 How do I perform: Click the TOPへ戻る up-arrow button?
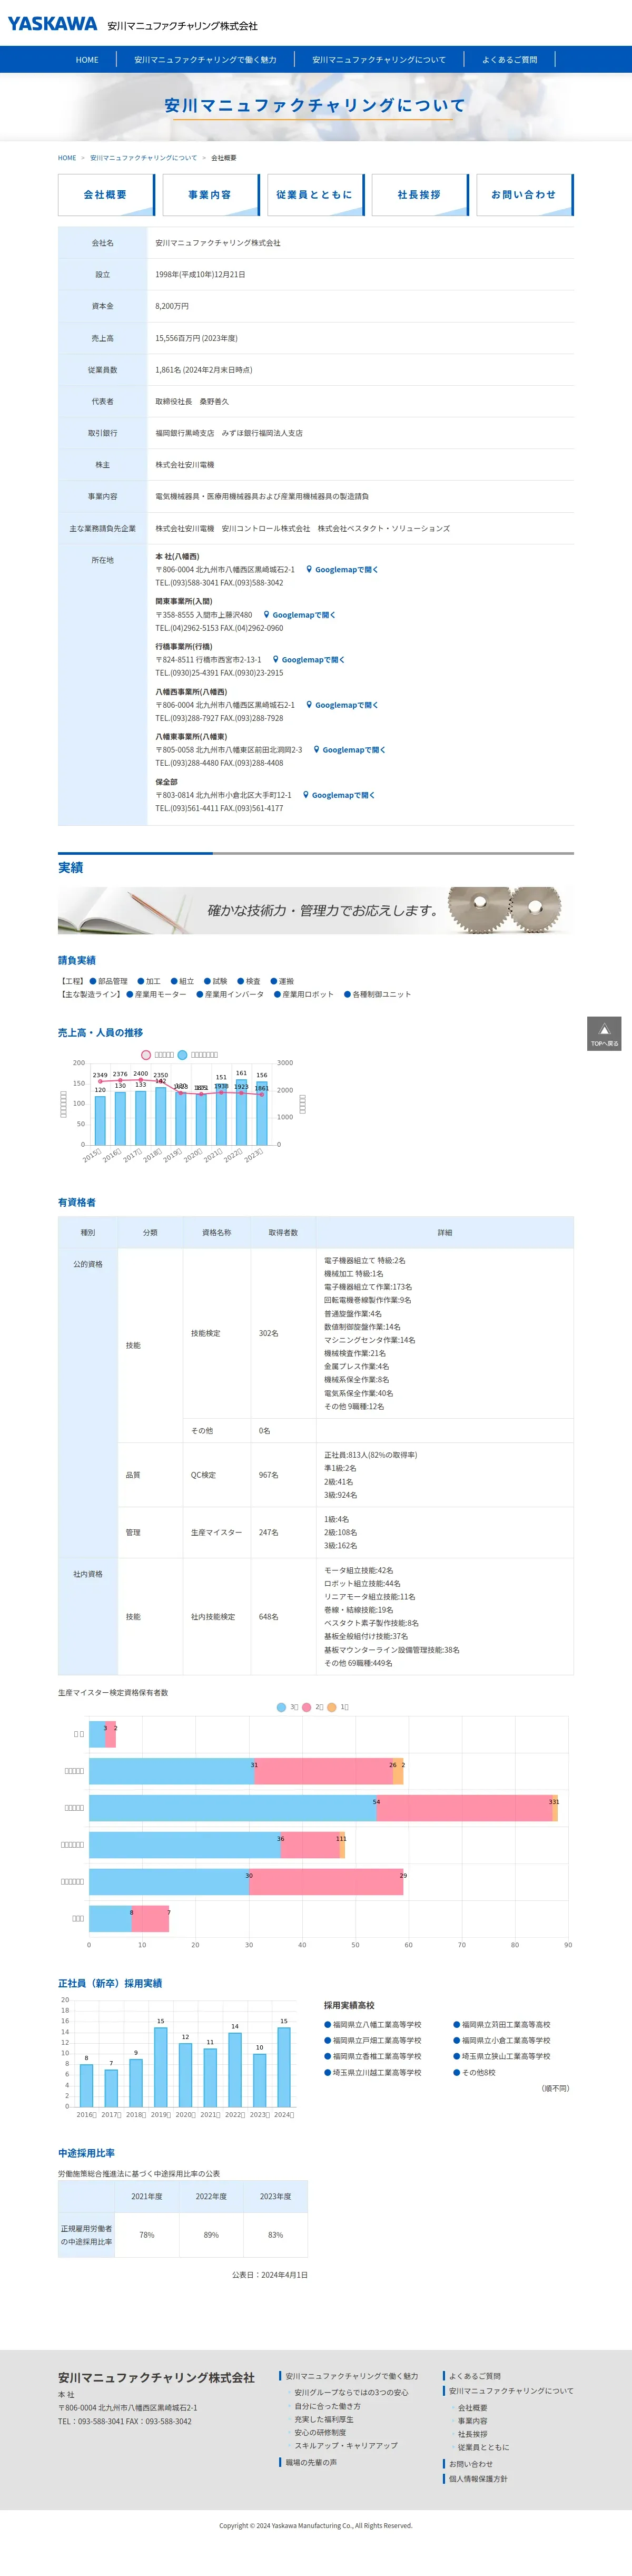[604, 1034]
